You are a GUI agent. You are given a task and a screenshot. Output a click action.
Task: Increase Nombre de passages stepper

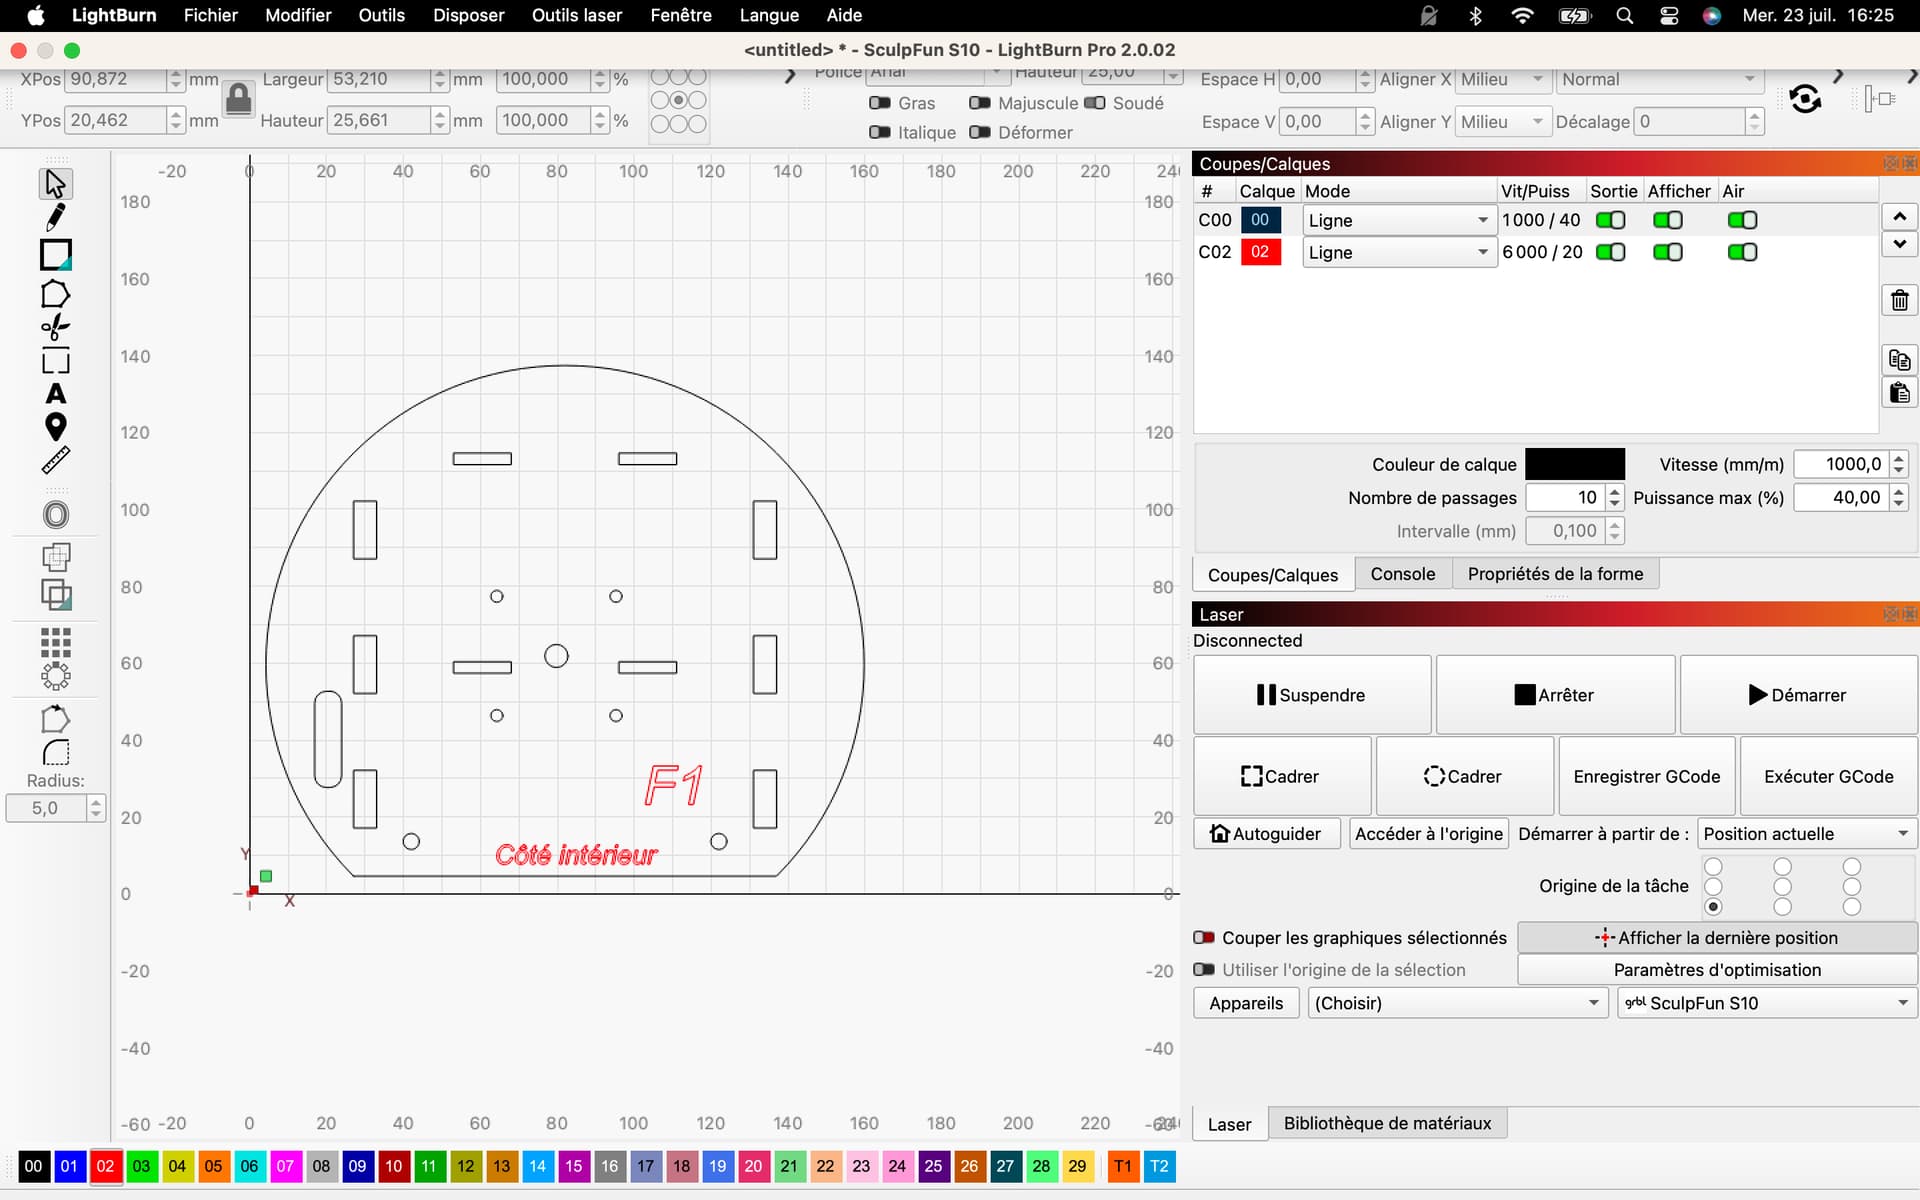coord(1614,491)
